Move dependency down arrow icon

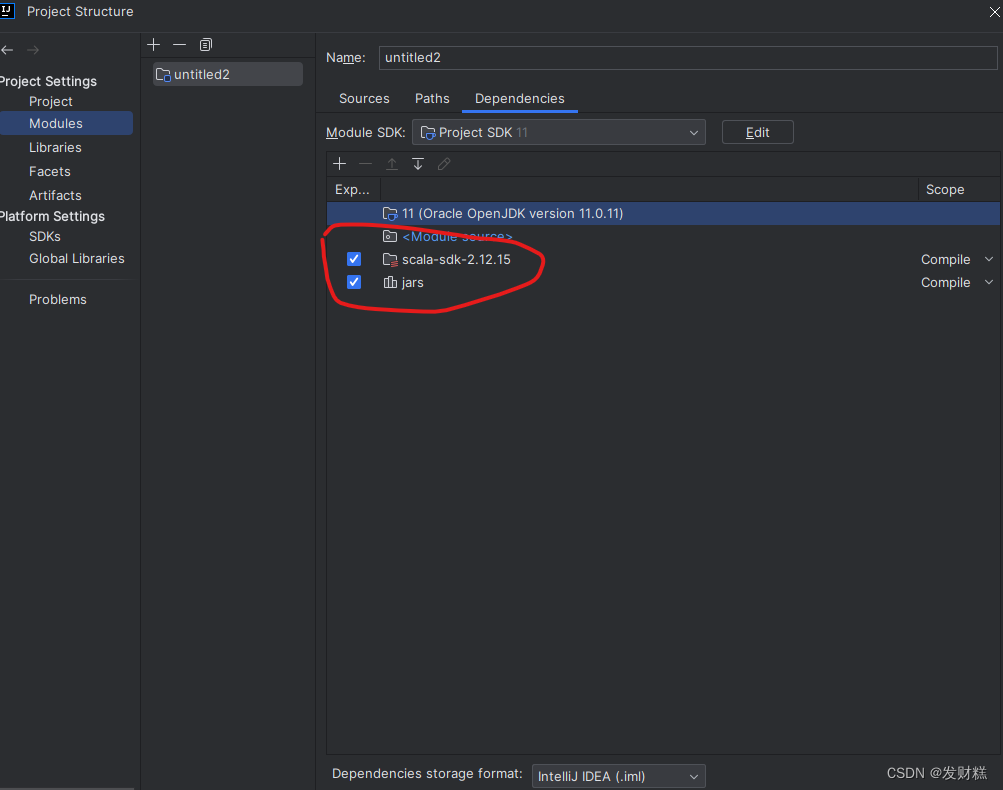[418, 164]
